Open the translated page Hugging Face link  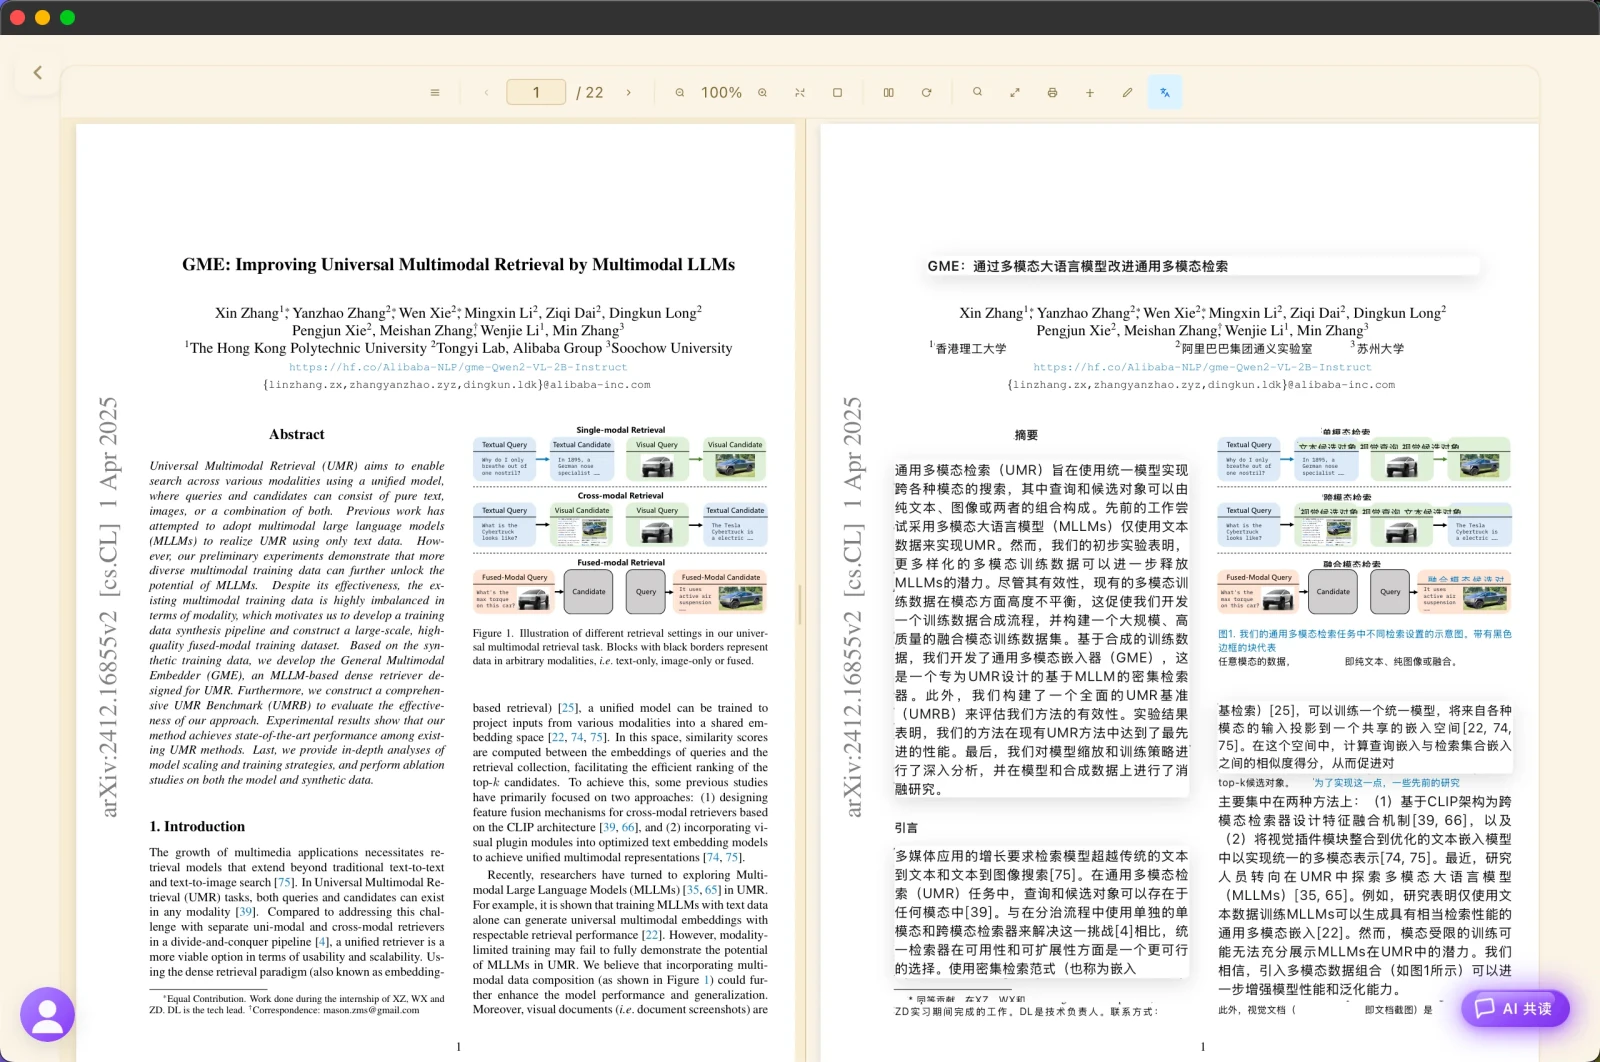[1202, 367]
